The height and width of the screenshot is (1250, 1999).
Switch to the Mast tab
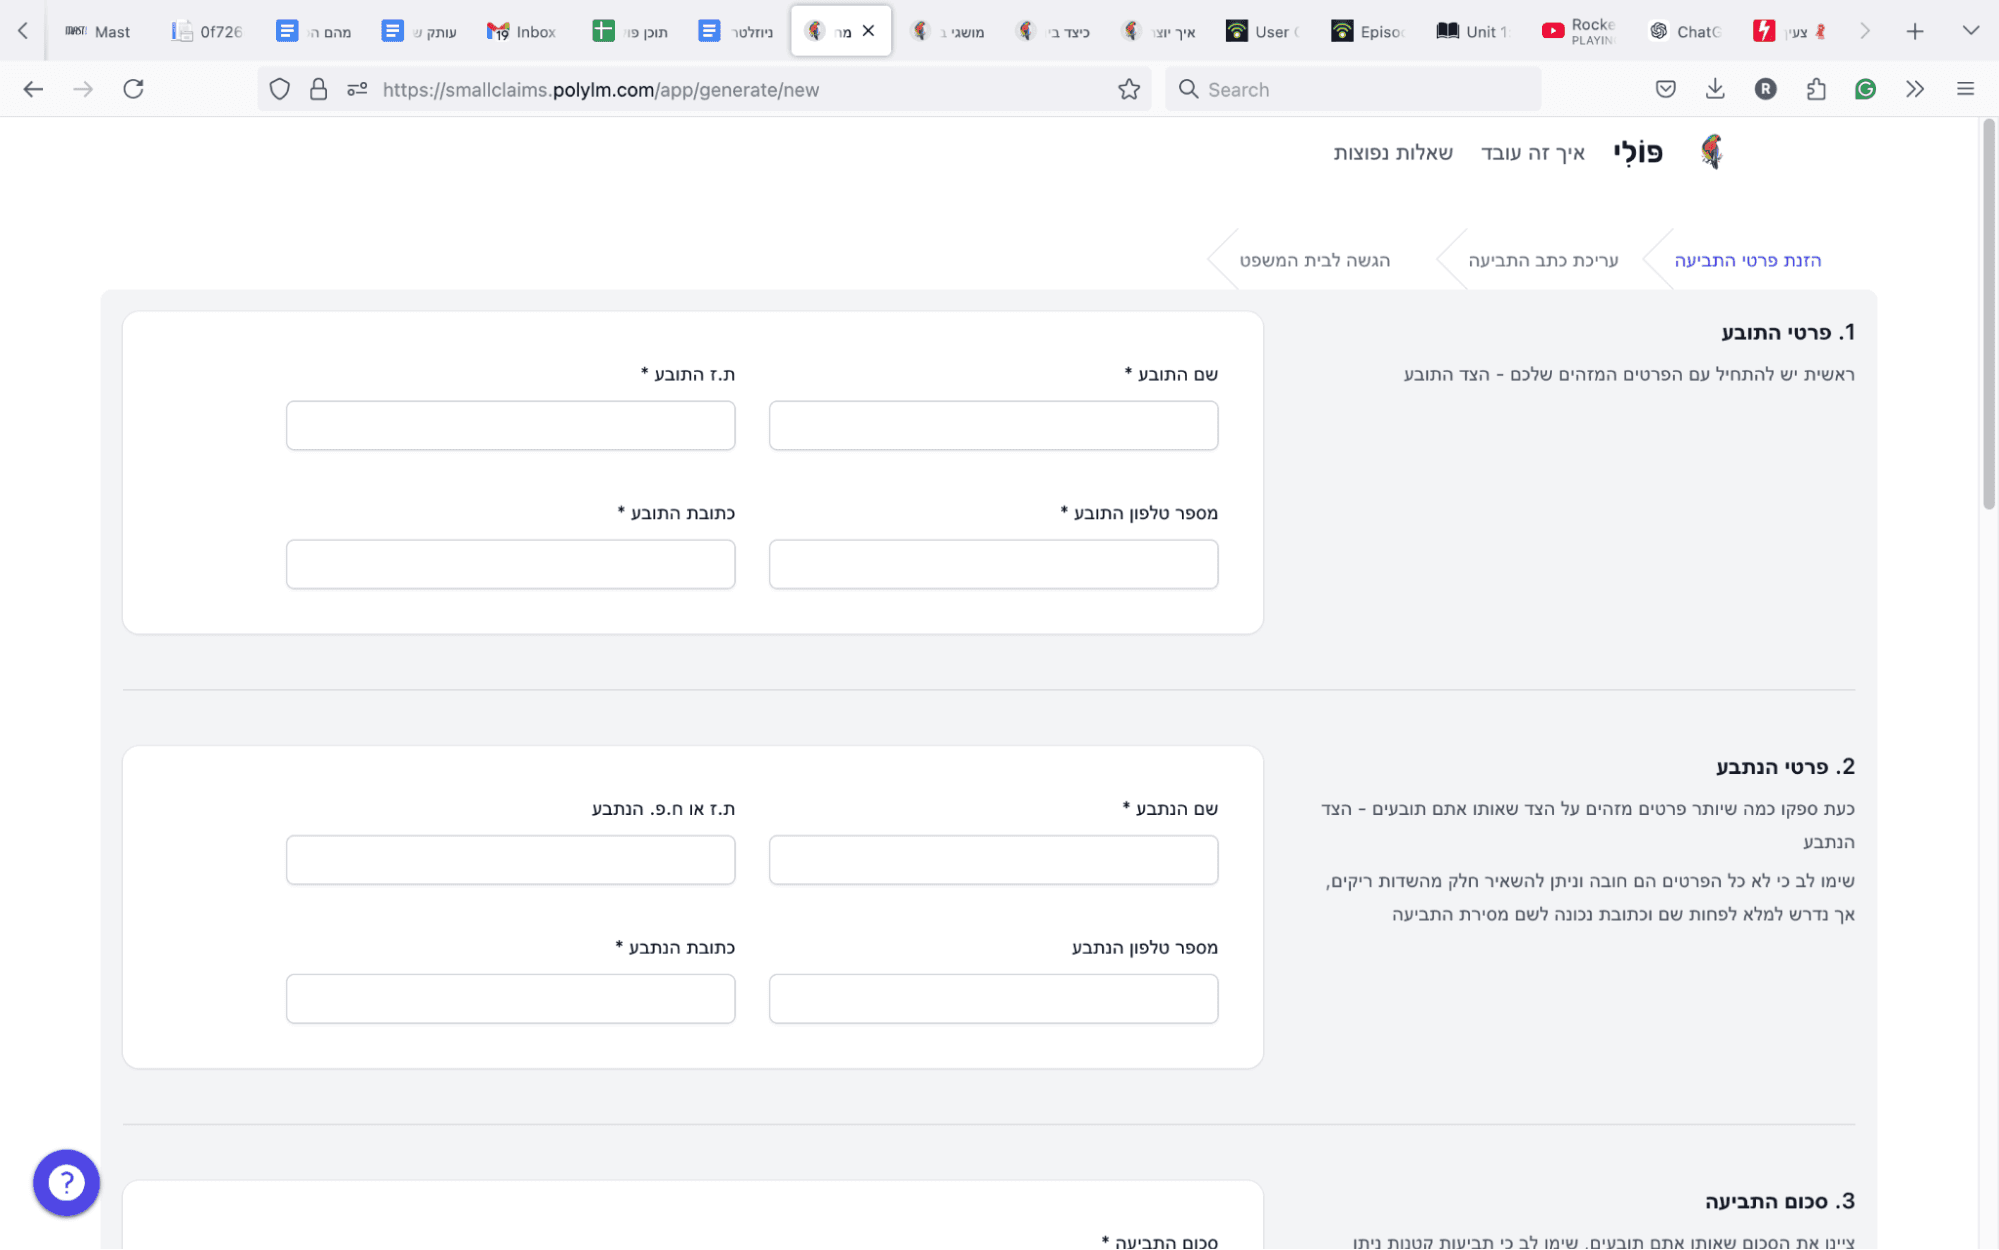point(97,31)
